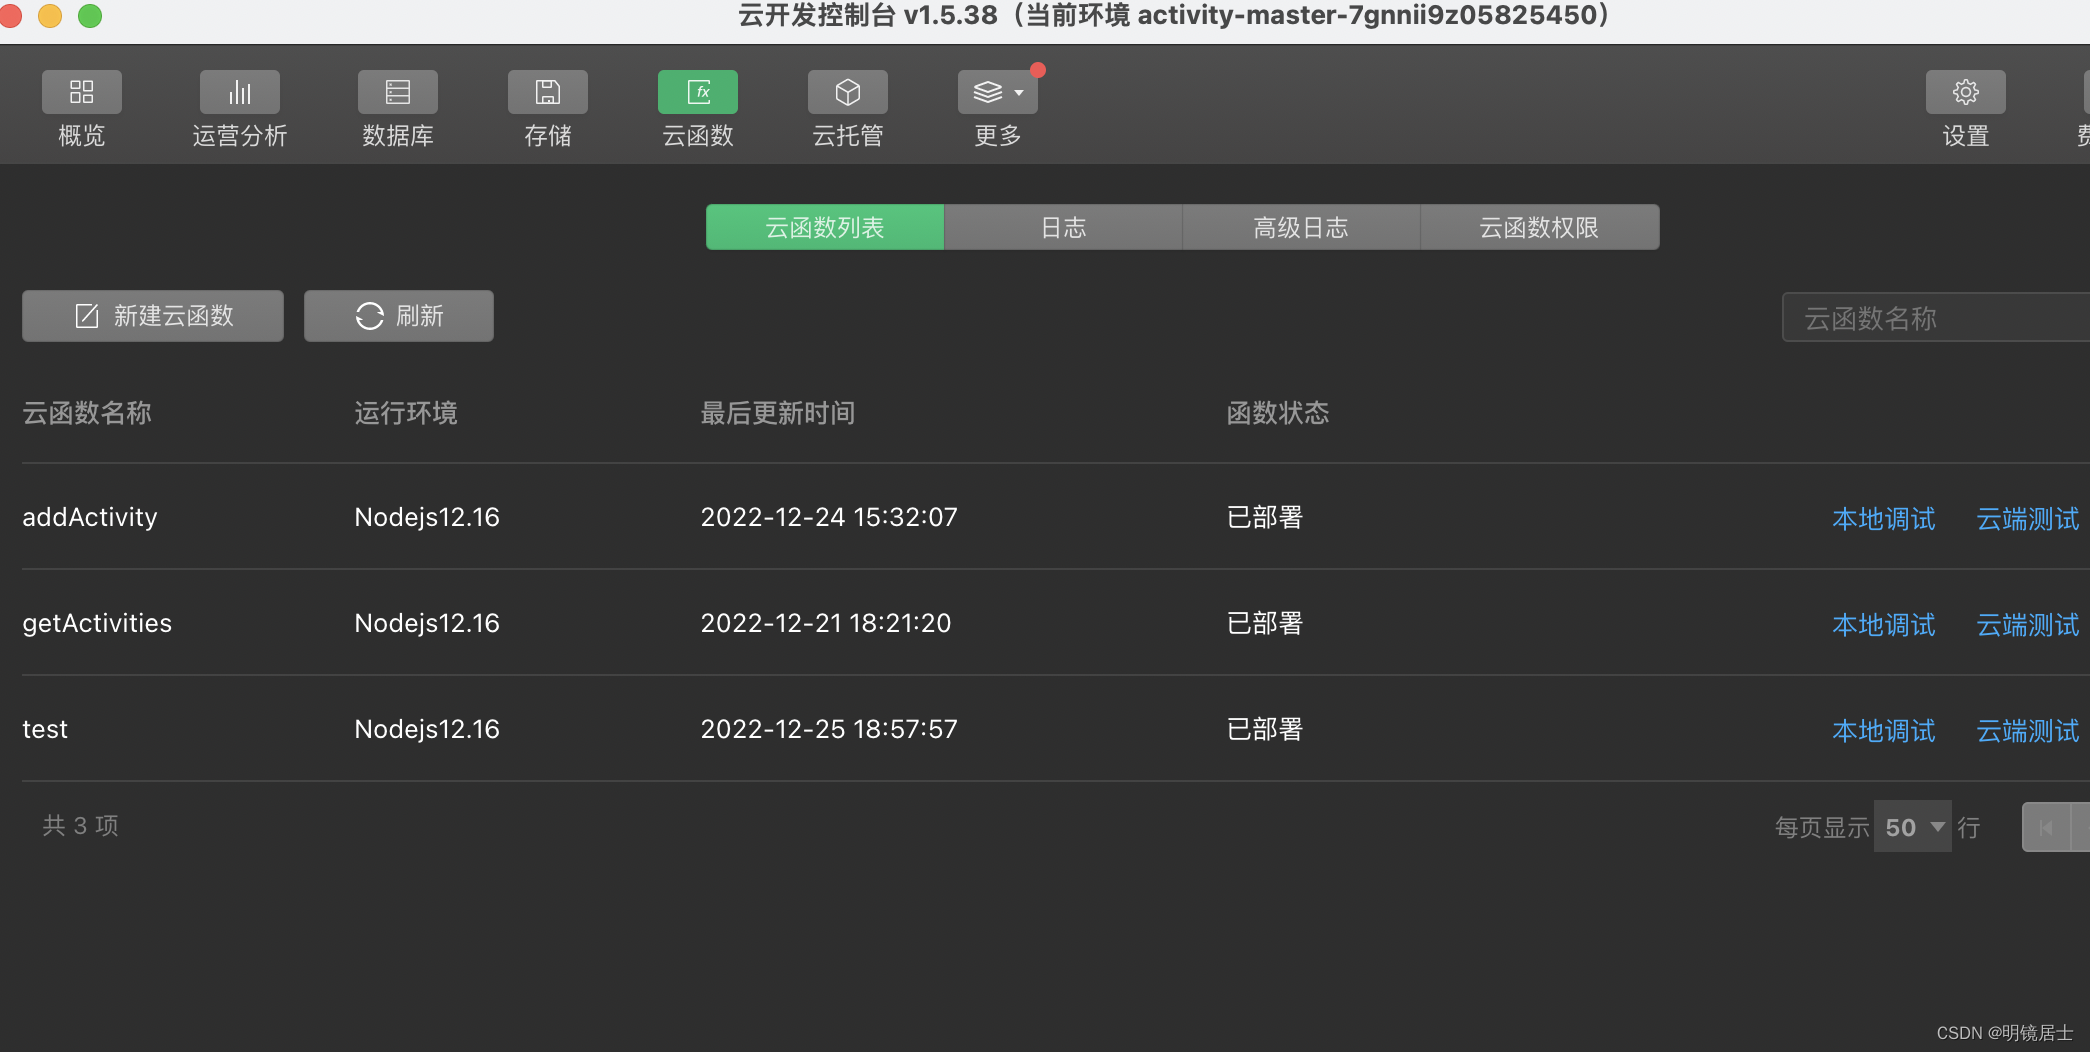2090x1052 pixels.
Task: Switch to 日志 logs tab
Action: (1063, 227)
